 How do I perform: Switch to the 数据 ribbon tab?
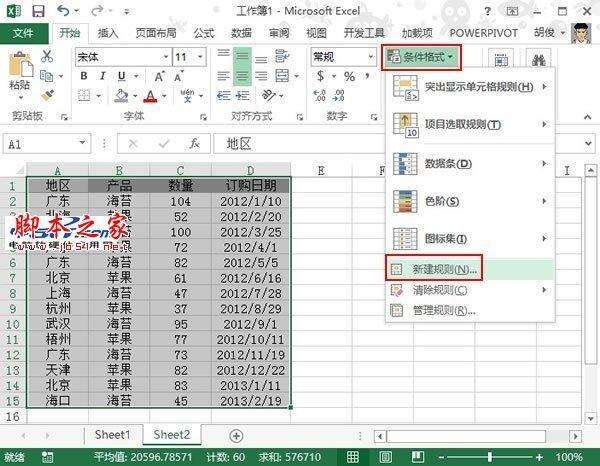click(241, 33)
